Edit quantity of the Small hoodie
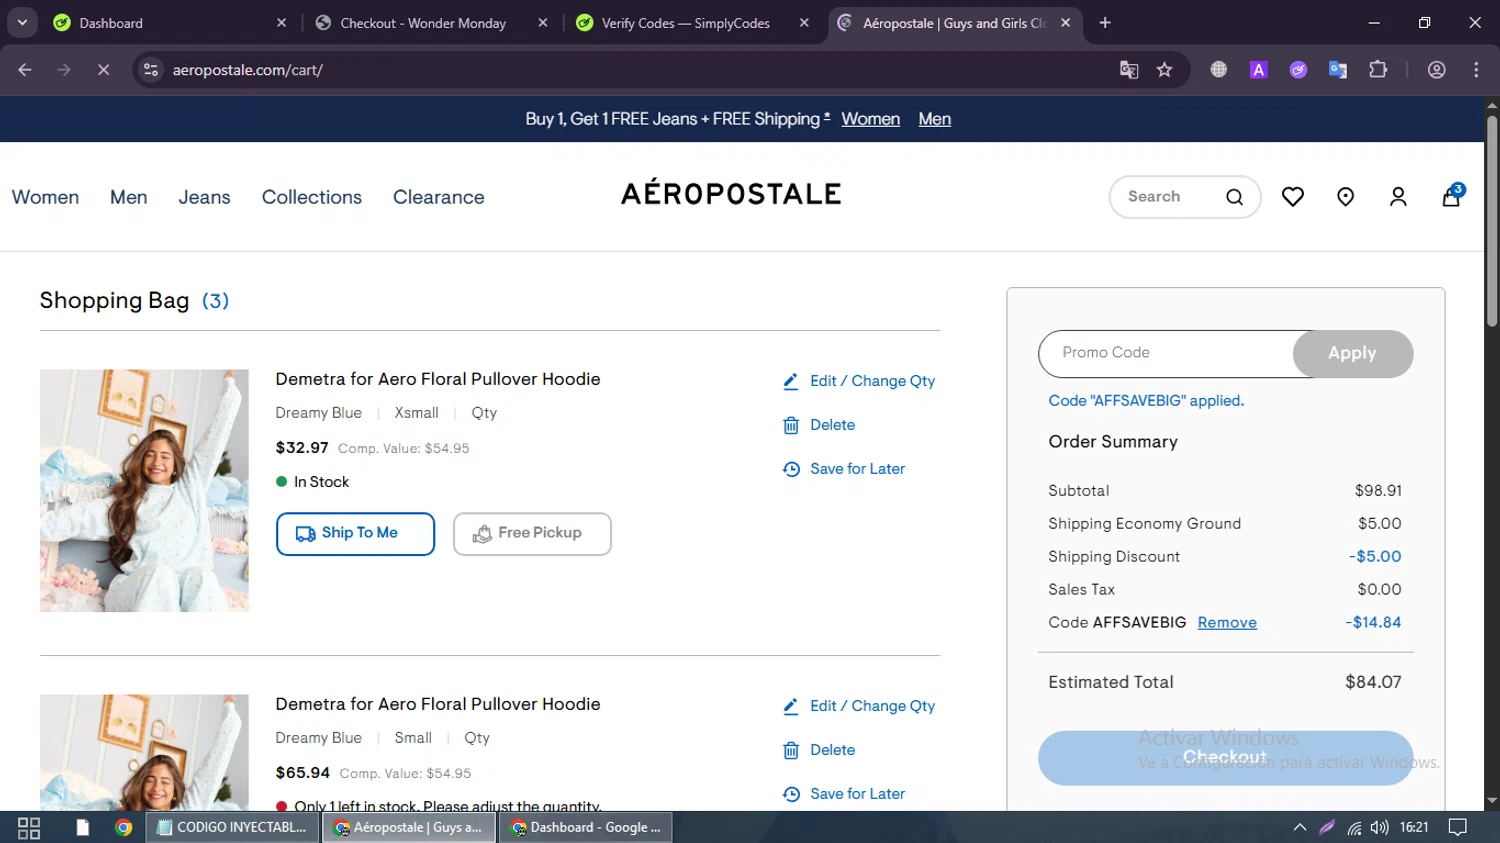The height and width of the screenshot is (843, 1500). (859, 706)
